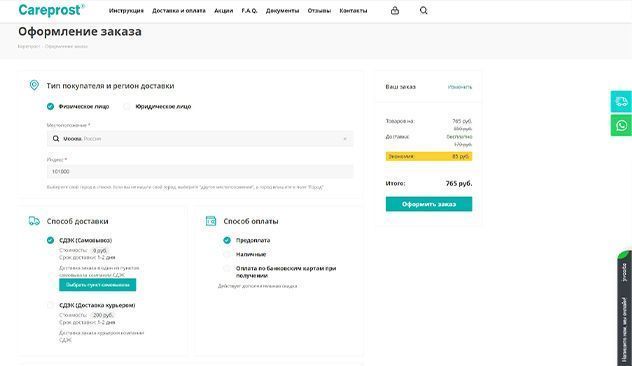Image resolution: width=632 pixels, height=366 pixels.
Task: Click the choose pickup point button
Action: tap(98, 285)
